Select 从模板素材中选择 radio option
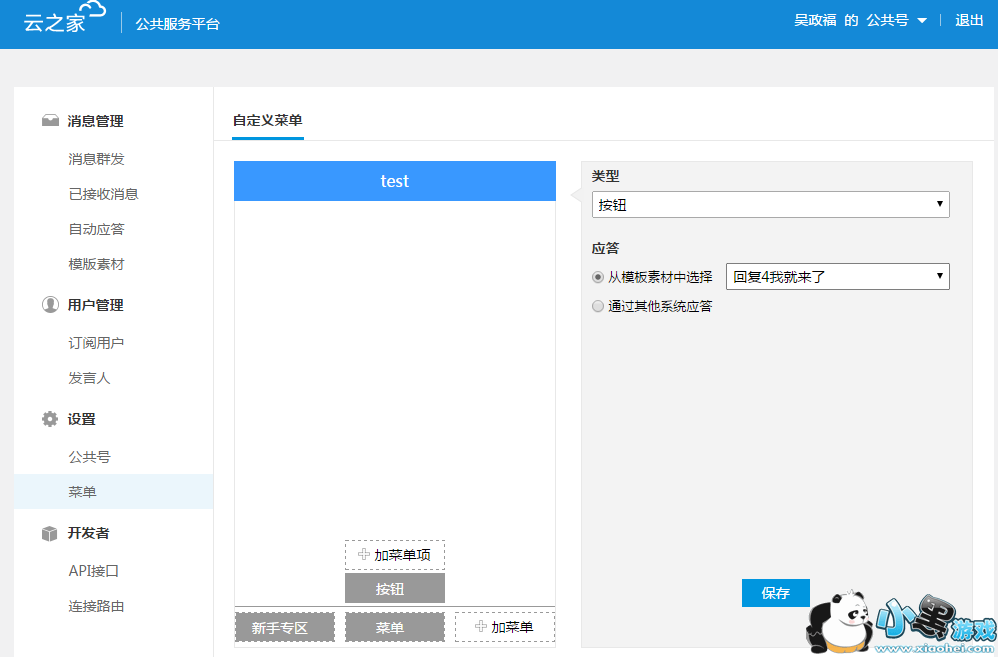 pos(598,277)
